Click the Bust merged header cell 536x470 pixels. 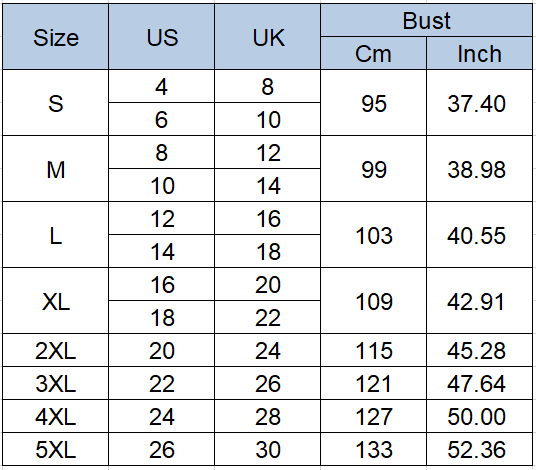coord(426,20)
